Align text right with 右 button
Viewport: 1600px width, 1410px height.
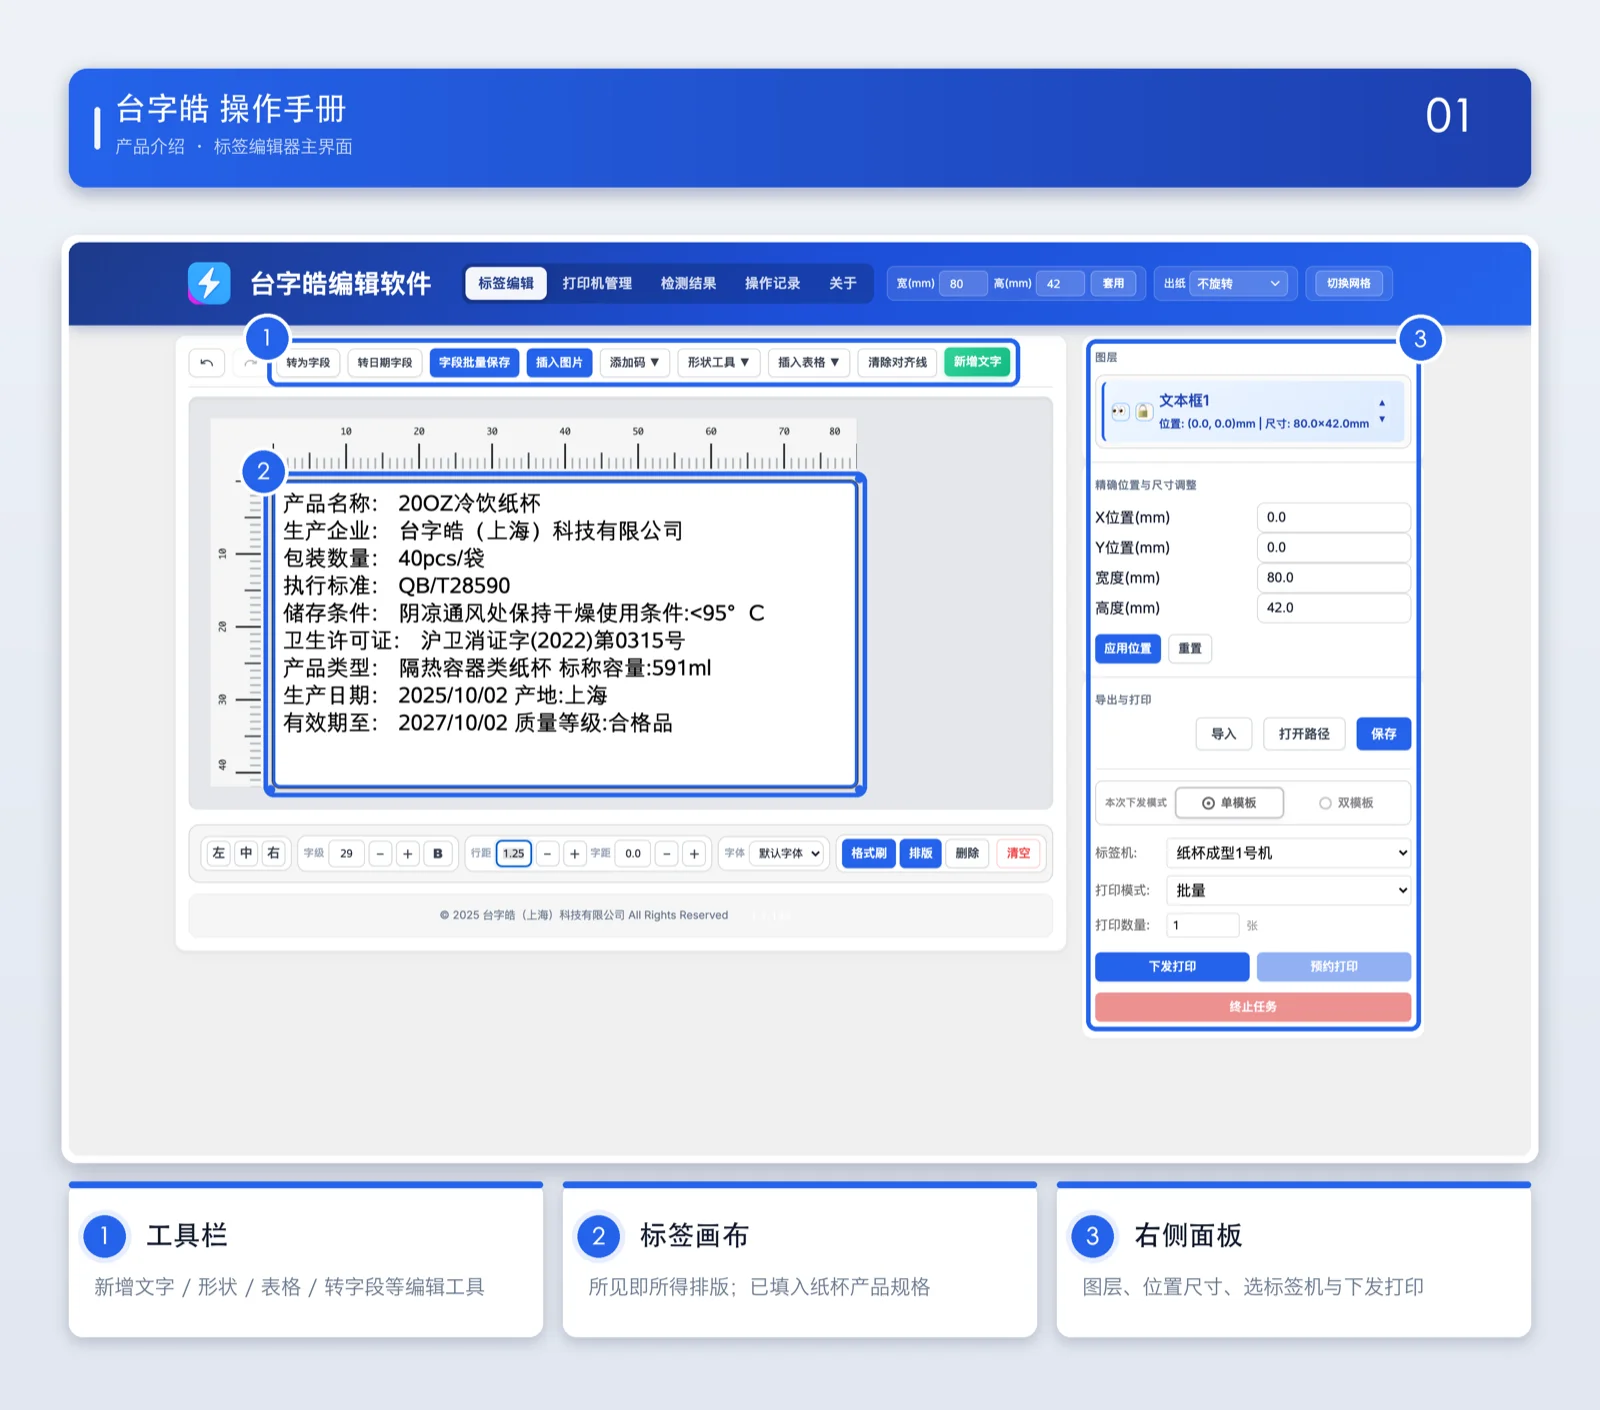[273, 853]
